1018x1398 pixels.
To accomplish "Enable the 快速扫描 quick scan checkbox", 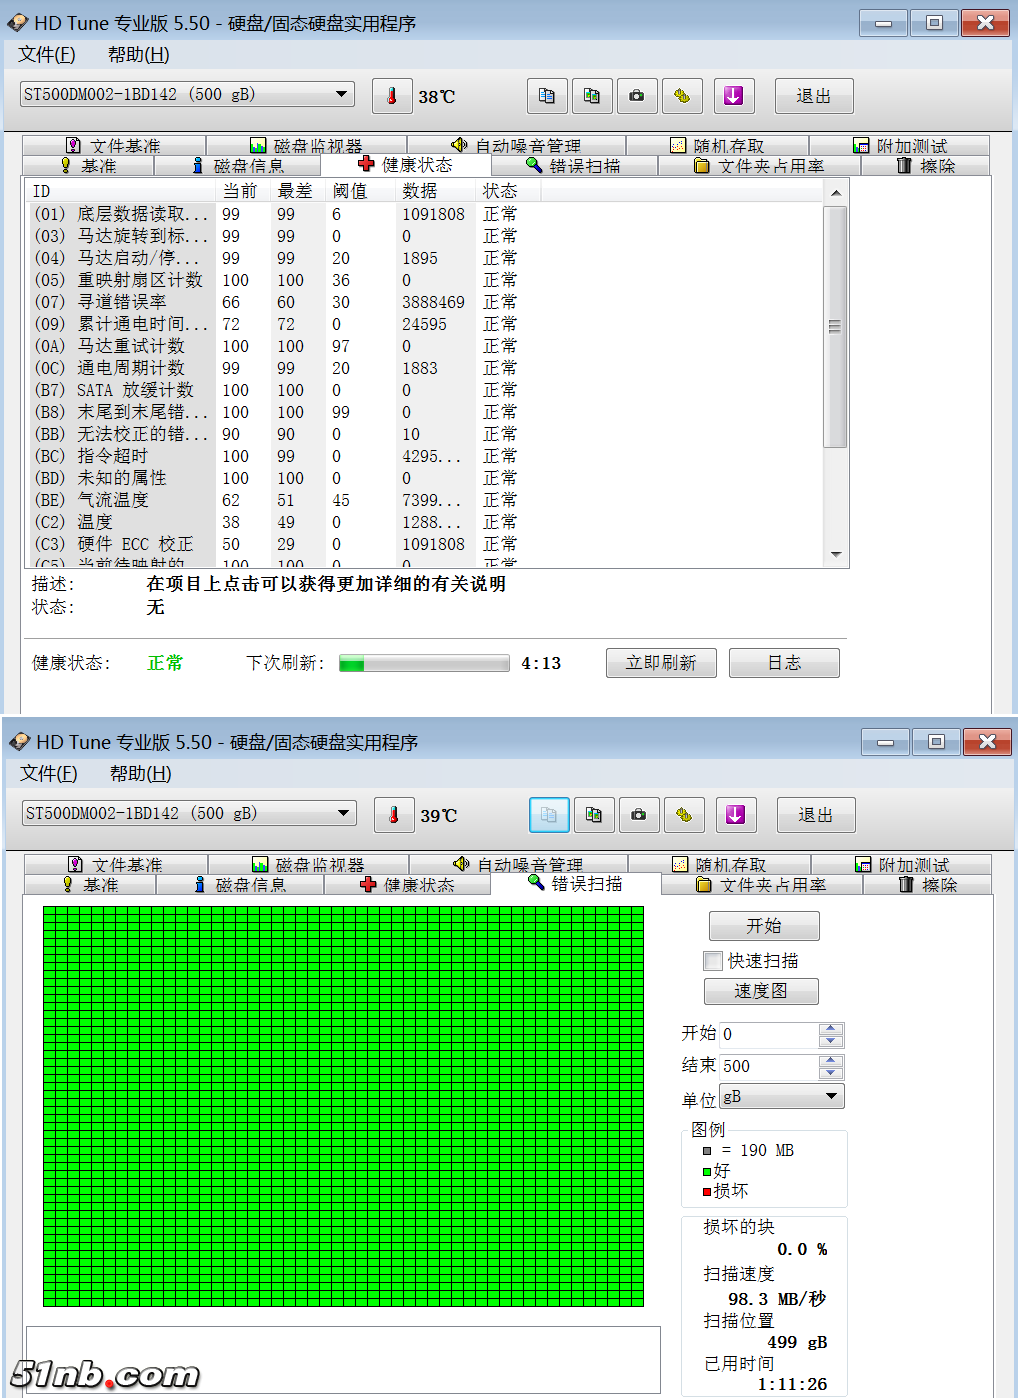I will 713,961.
